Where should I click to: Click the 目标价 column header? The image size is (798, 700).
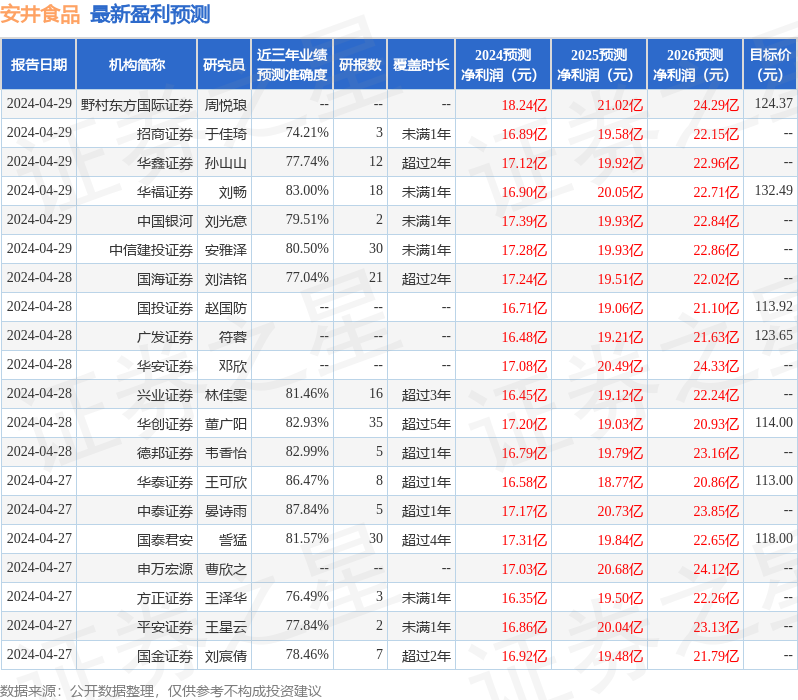point(771,65)
